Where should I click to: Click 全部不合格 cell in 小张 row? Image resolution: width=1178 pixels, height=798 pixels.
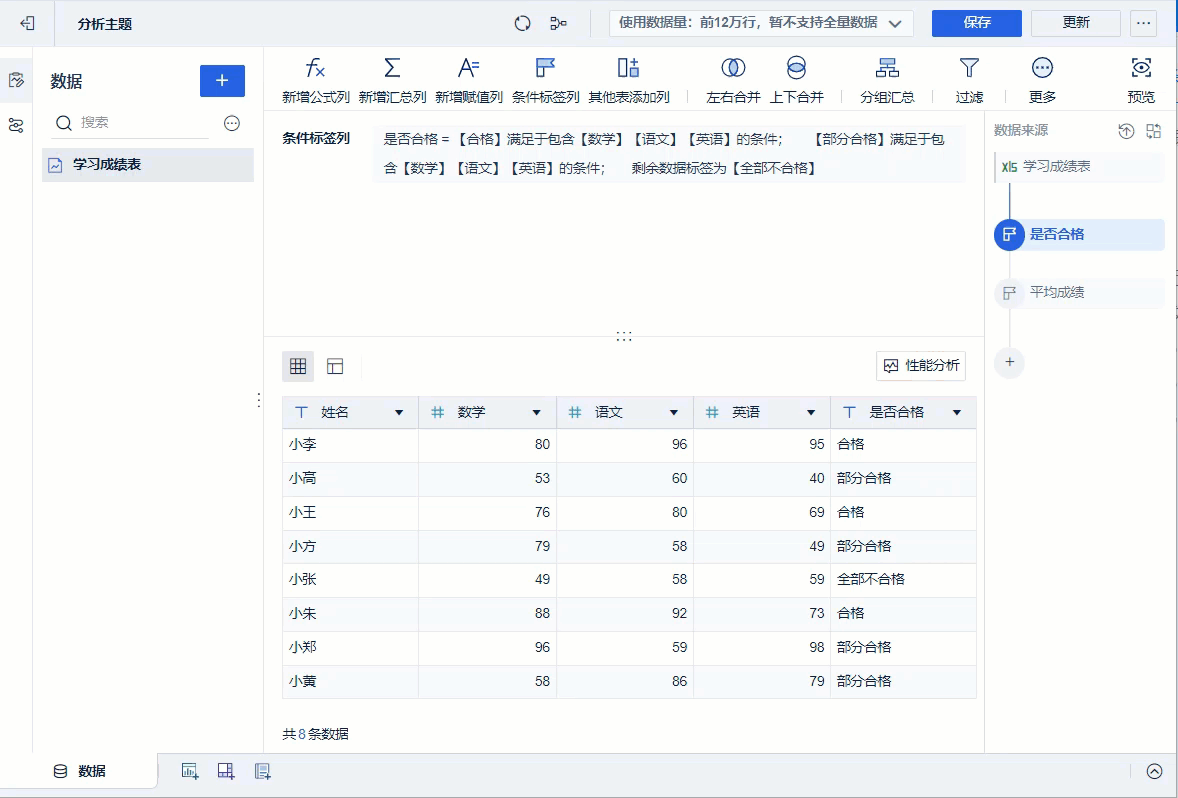click(x=903, y=579)
